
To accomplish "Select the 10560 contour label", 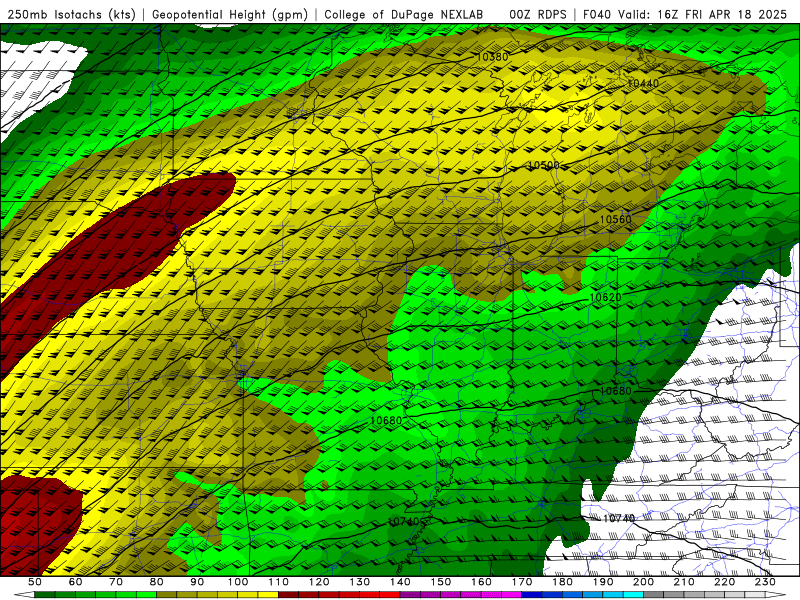I will coord(615,219).
